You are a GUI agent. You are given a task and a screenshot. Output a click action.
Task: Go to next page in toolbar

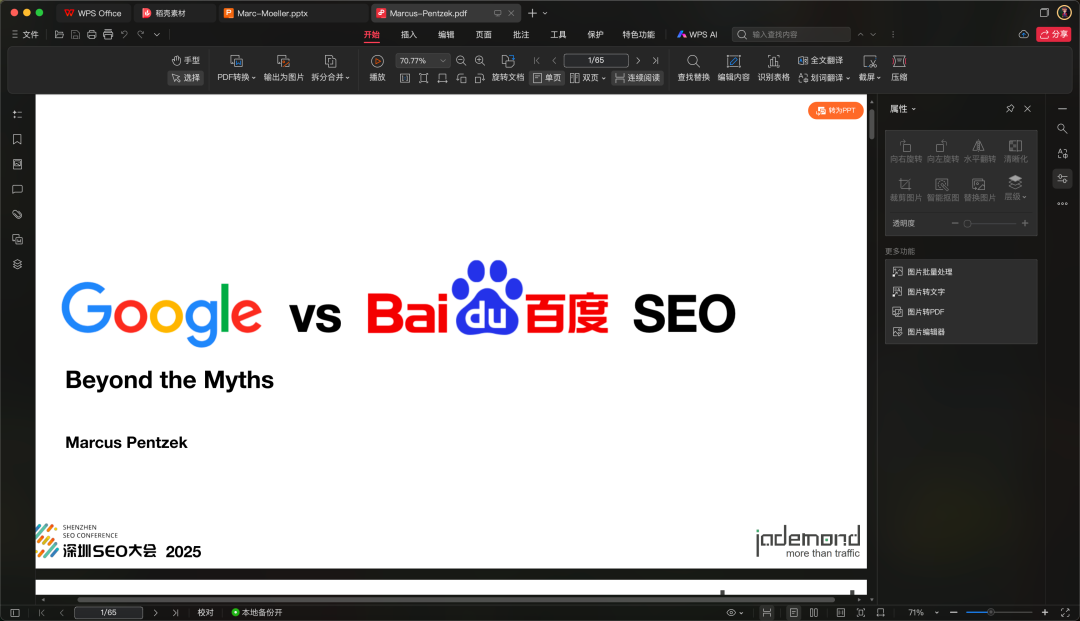click(638, 61)
